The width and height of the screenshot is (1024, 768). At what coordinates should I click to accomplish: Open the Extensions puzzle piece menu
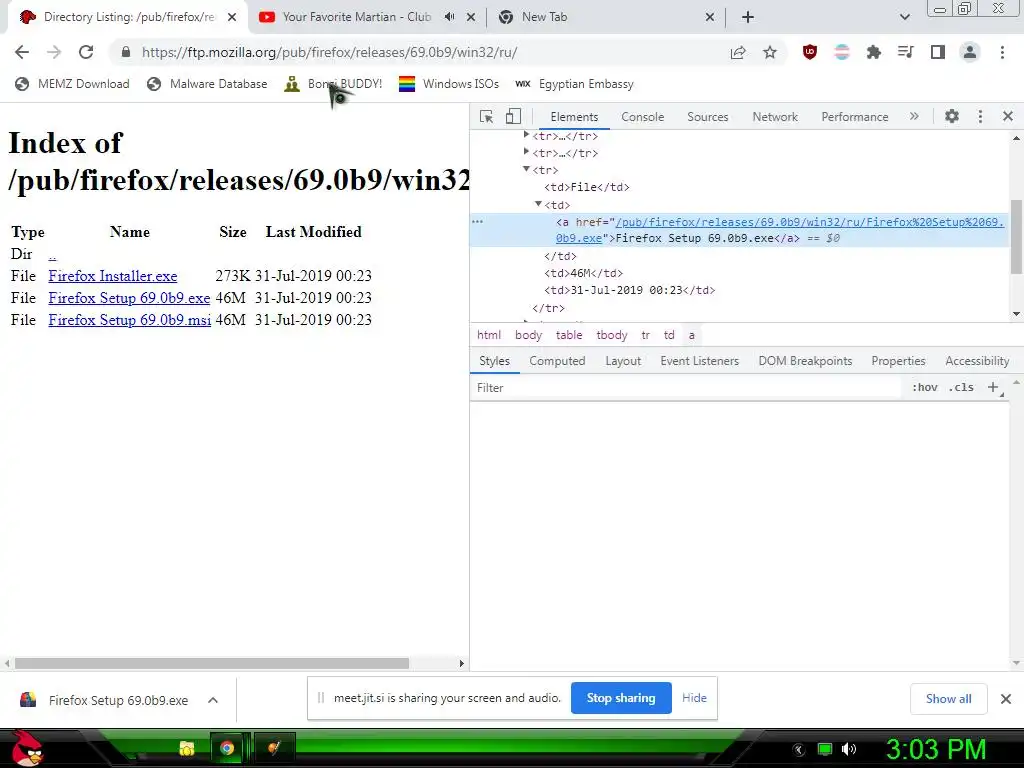click(x=873, y=52)
